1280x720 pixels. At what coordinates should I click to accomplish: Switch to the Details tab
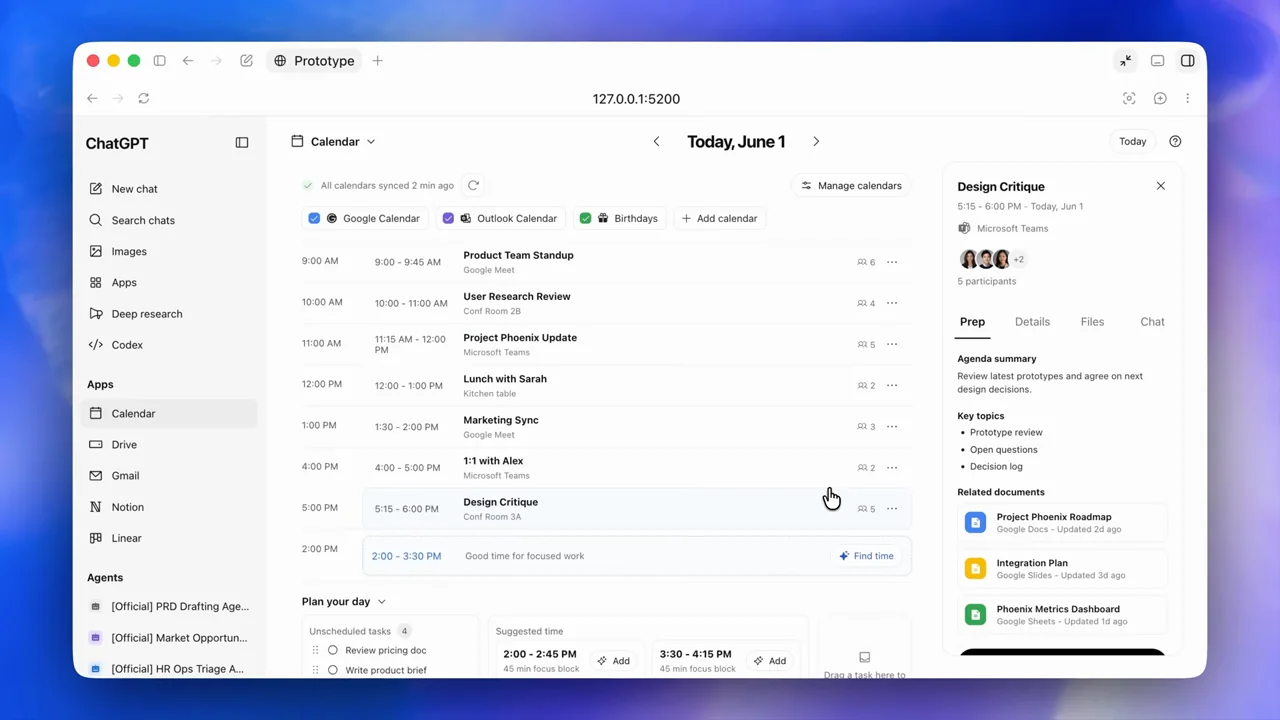point(1032,322)
